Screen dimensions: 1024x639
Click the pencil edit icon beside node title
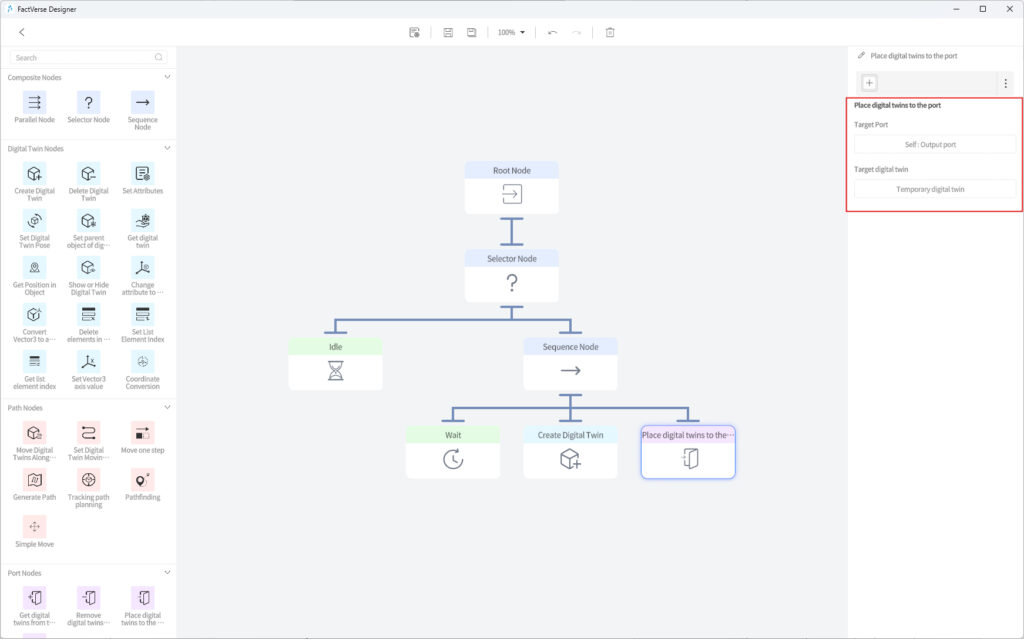[x=861, y=56]
